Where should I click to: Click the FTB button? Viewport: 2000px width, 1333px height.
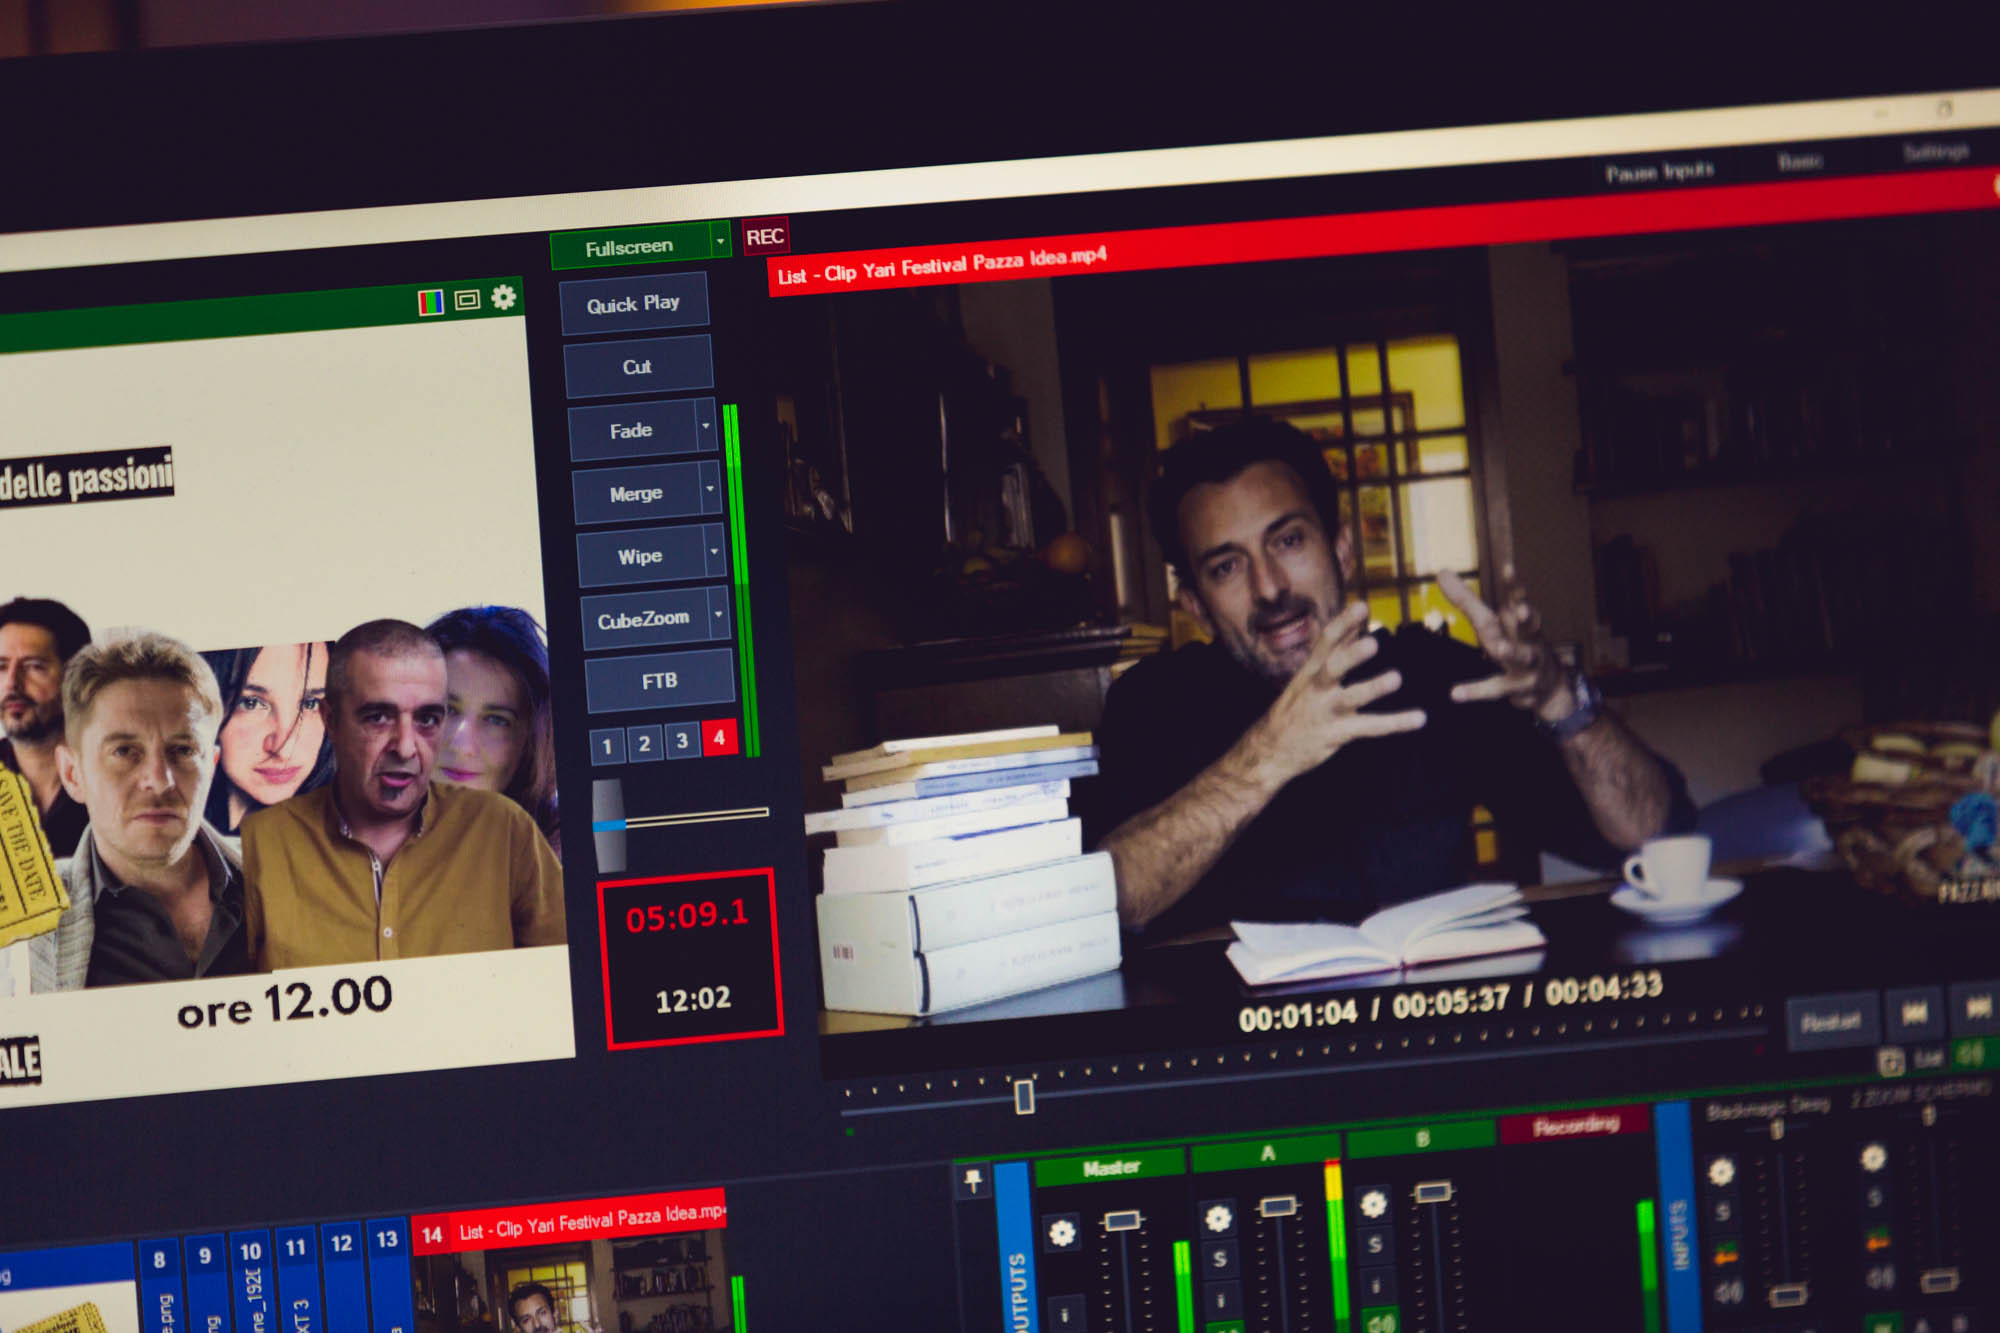[659, 681]
